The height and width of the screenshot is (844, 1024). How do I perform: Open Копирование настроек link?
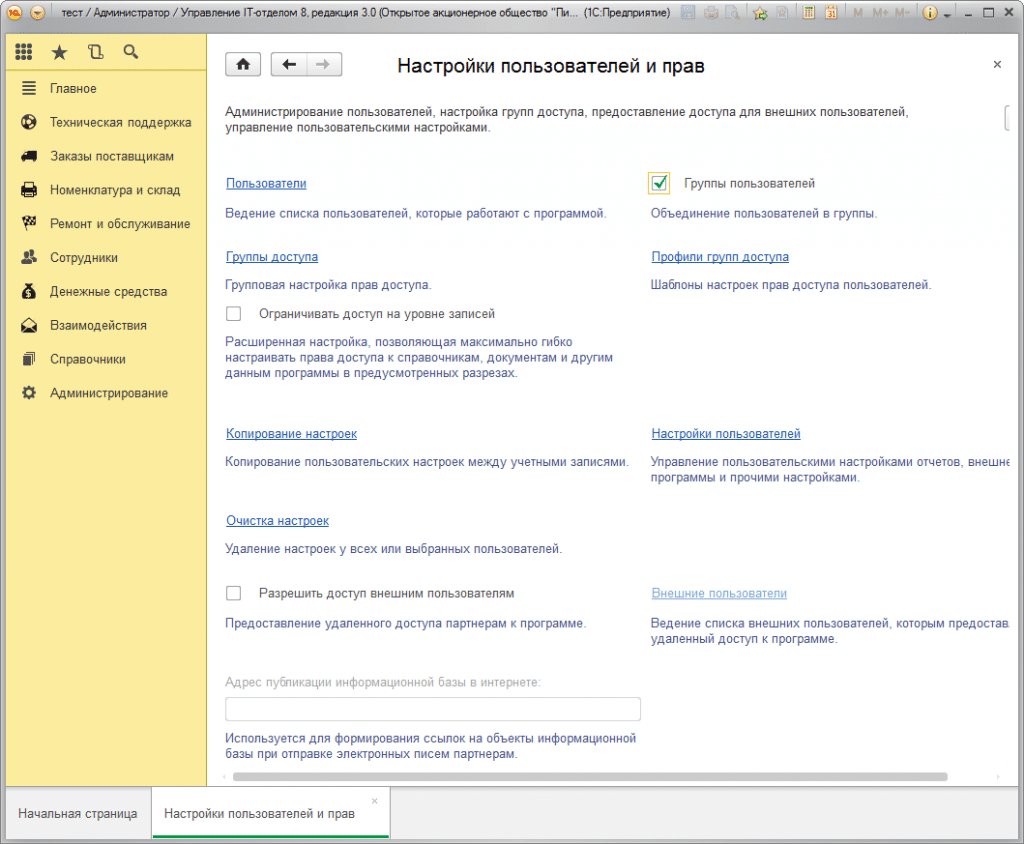[x=291, y=434]
